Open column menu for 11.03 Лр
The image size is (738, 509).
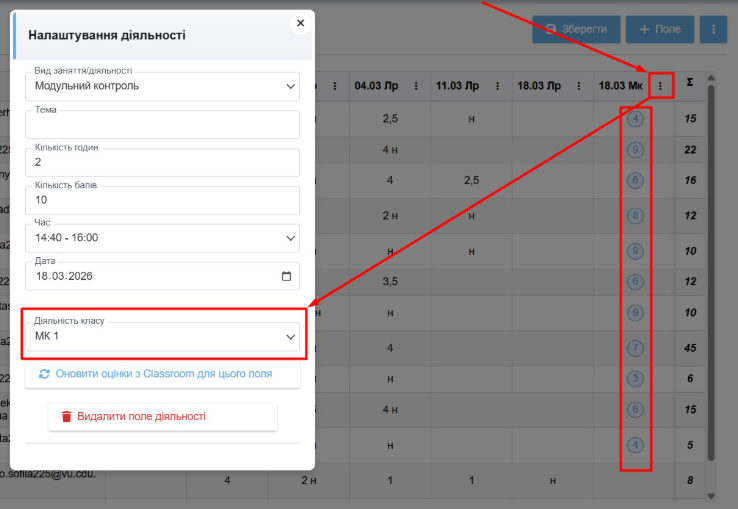[499, 86]
